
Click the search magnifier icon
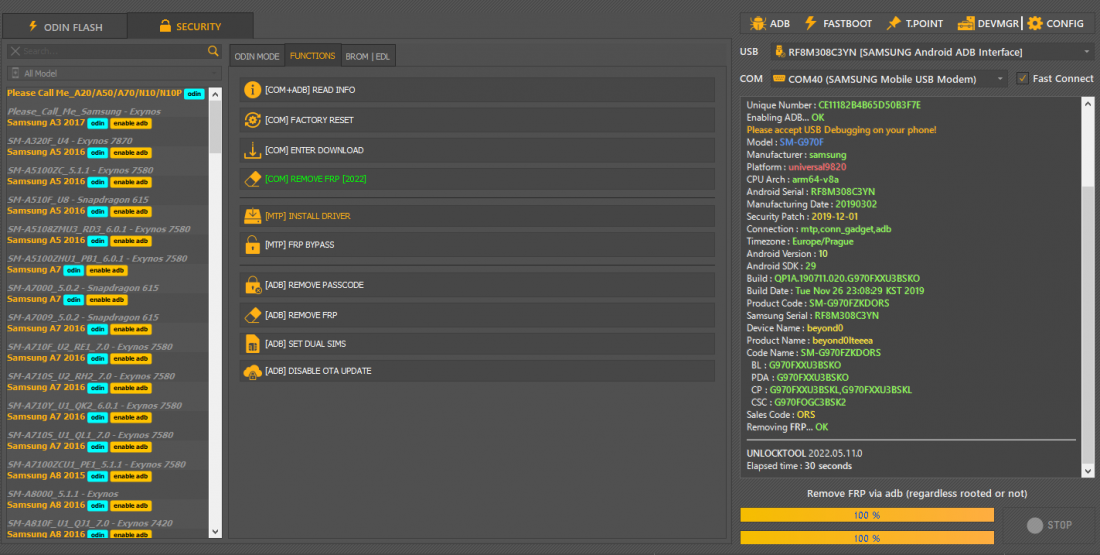pyautogui.click(x=213, y=51)
